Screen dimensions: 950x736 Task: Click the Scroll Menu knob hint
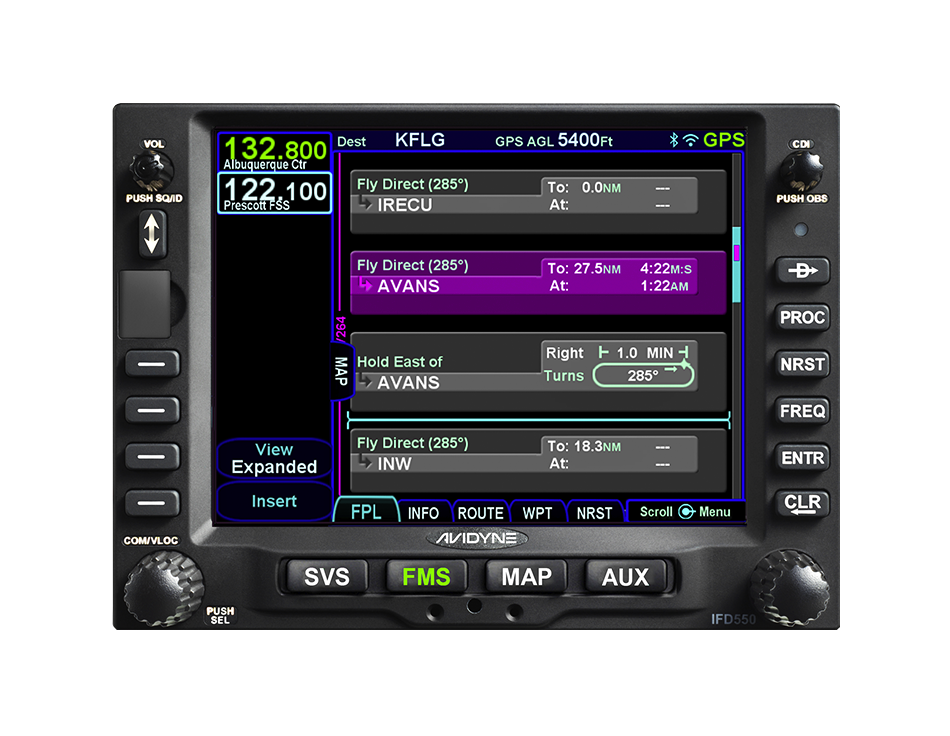point(685,512)
